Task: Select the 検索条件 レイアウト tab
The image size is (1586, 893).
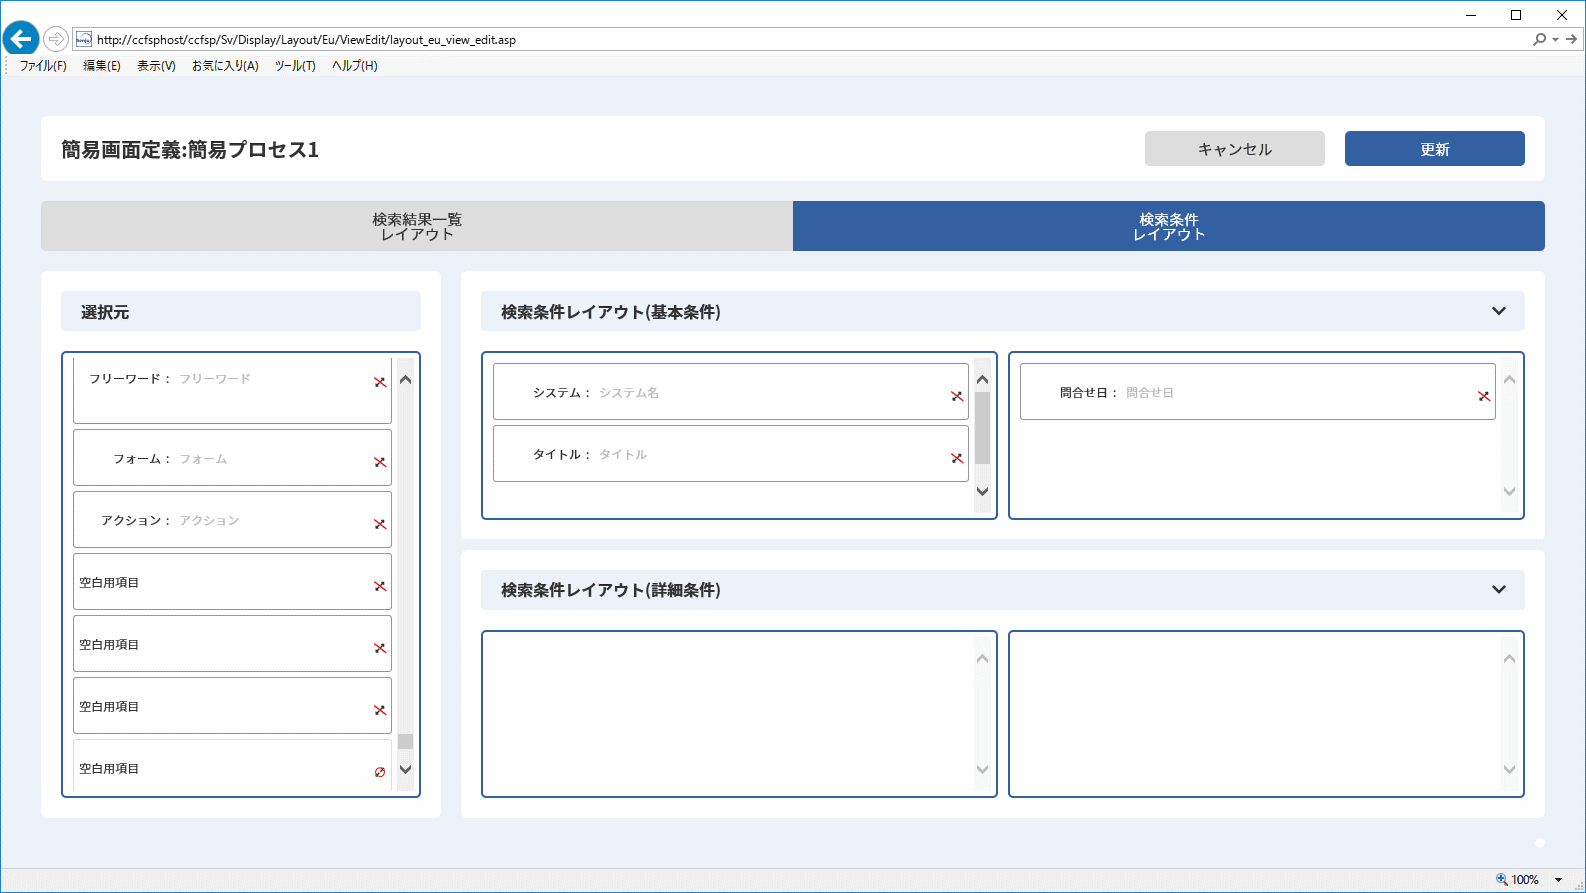Action: (x=1169, y=226)
